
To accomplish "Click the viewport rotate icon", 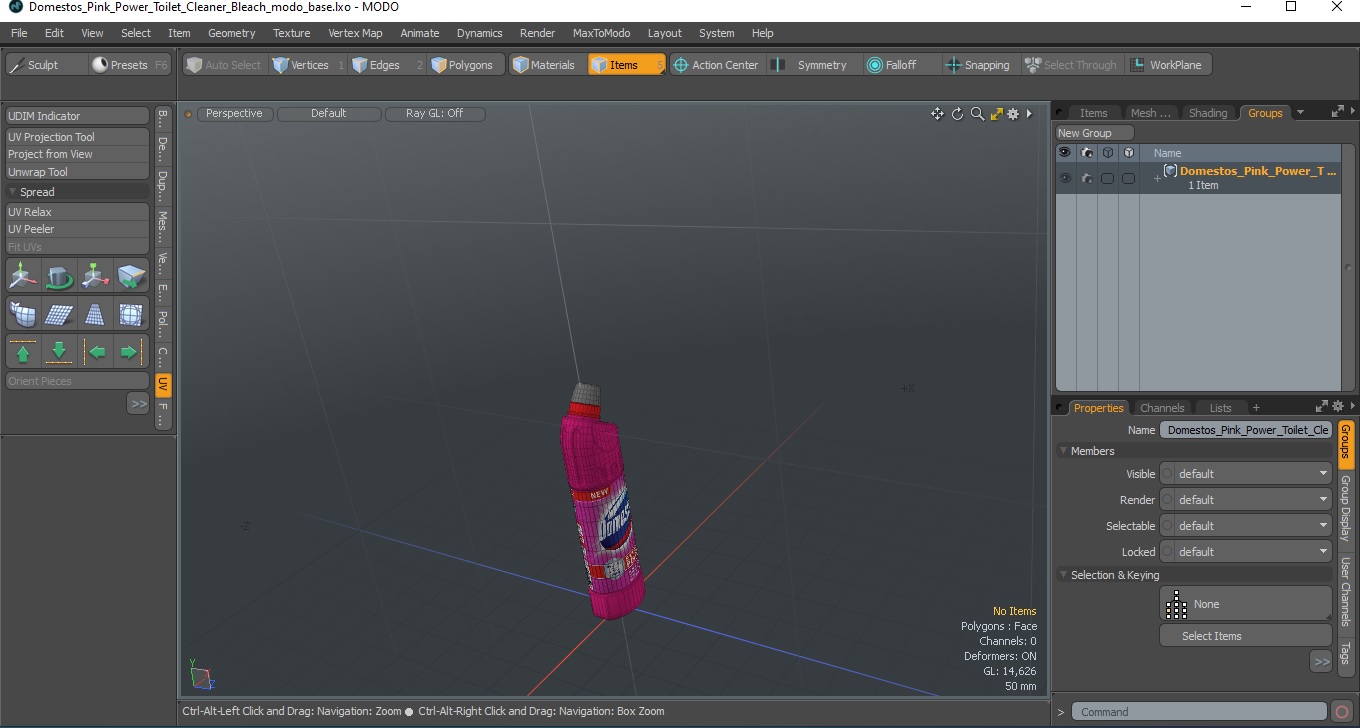I will click(957, 114).
